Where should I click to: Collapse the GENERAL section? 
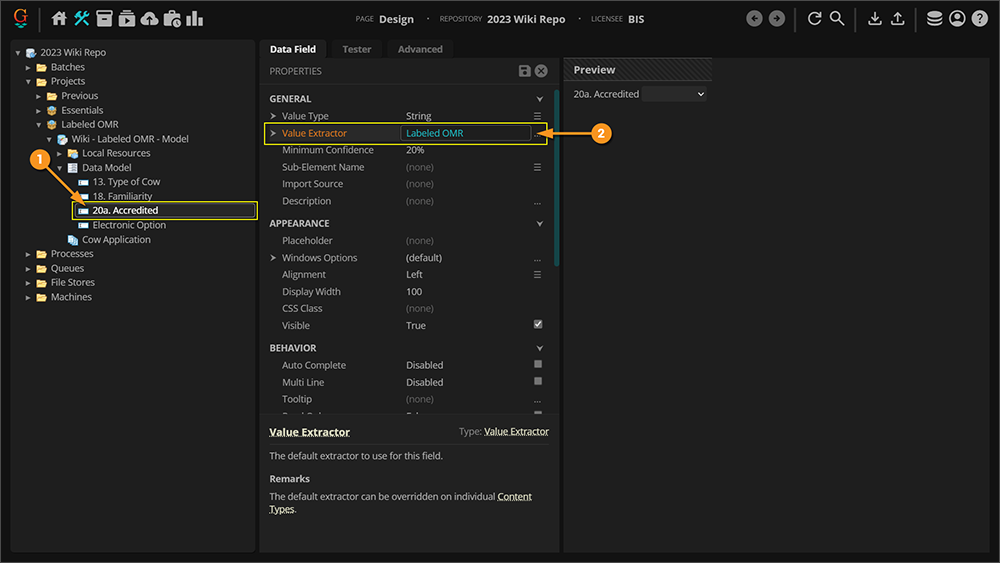(540, 99)
